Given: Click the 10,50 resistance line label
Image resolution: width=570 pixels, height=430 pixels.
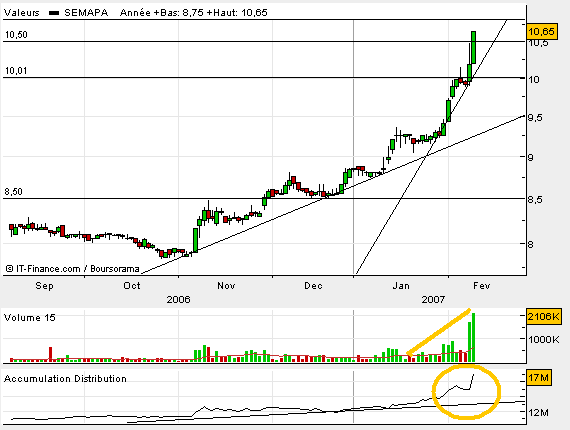Looking at the screenshot, I should click(16, 35).
